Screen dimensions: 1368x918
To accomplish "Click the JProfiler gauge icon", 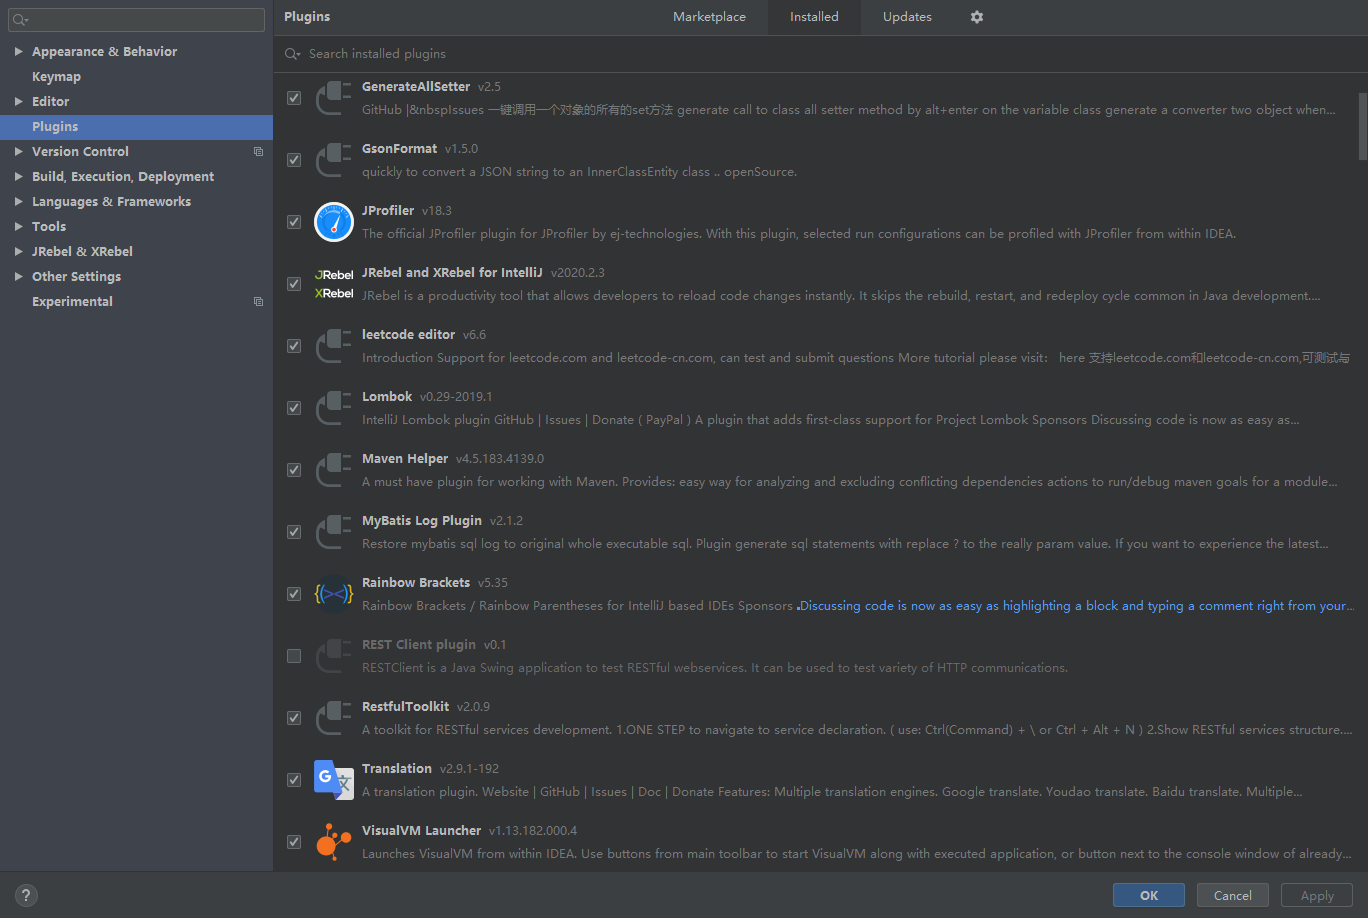I will tap(334, 222).
